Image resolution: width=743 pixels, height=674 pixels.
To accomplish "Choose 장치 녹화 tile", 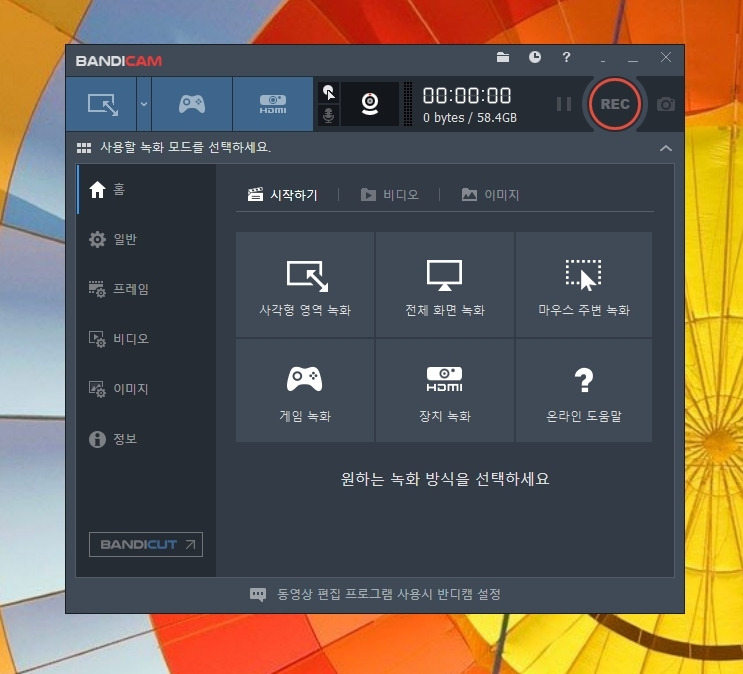I will click(444, 391).
